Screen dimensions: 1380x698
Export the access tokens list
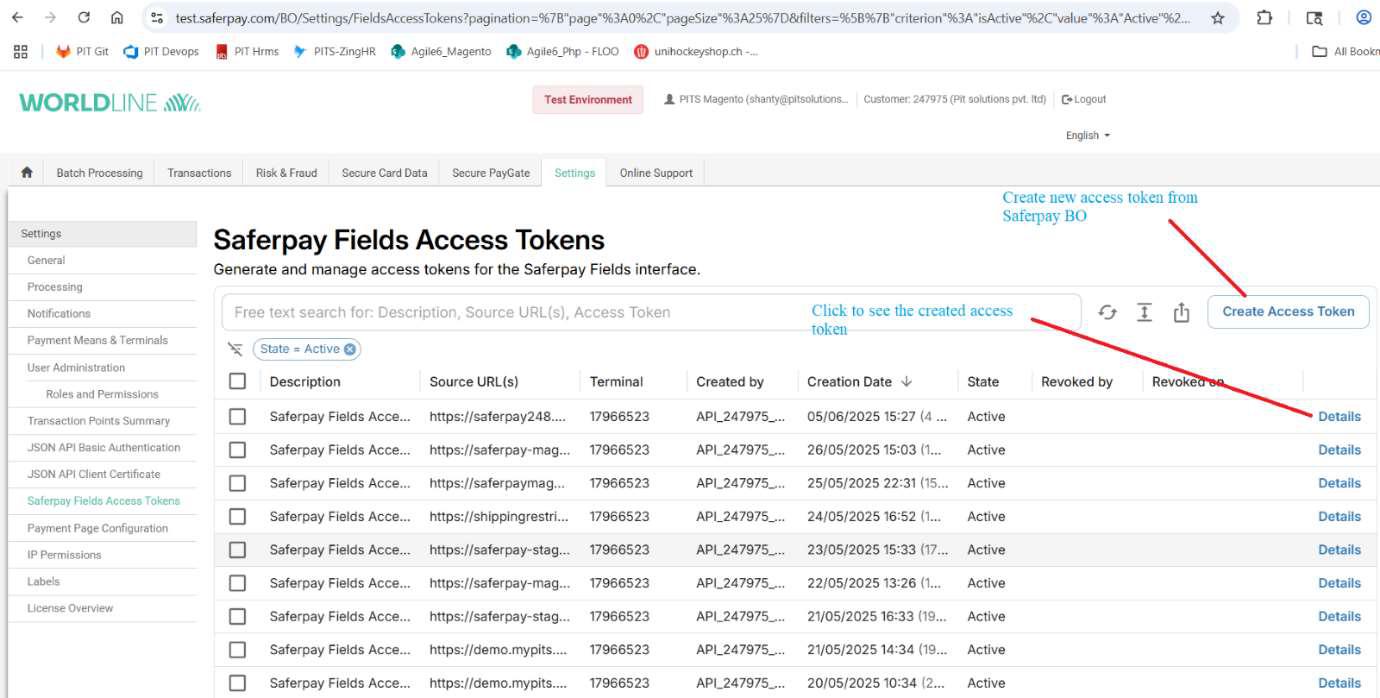1181,312
